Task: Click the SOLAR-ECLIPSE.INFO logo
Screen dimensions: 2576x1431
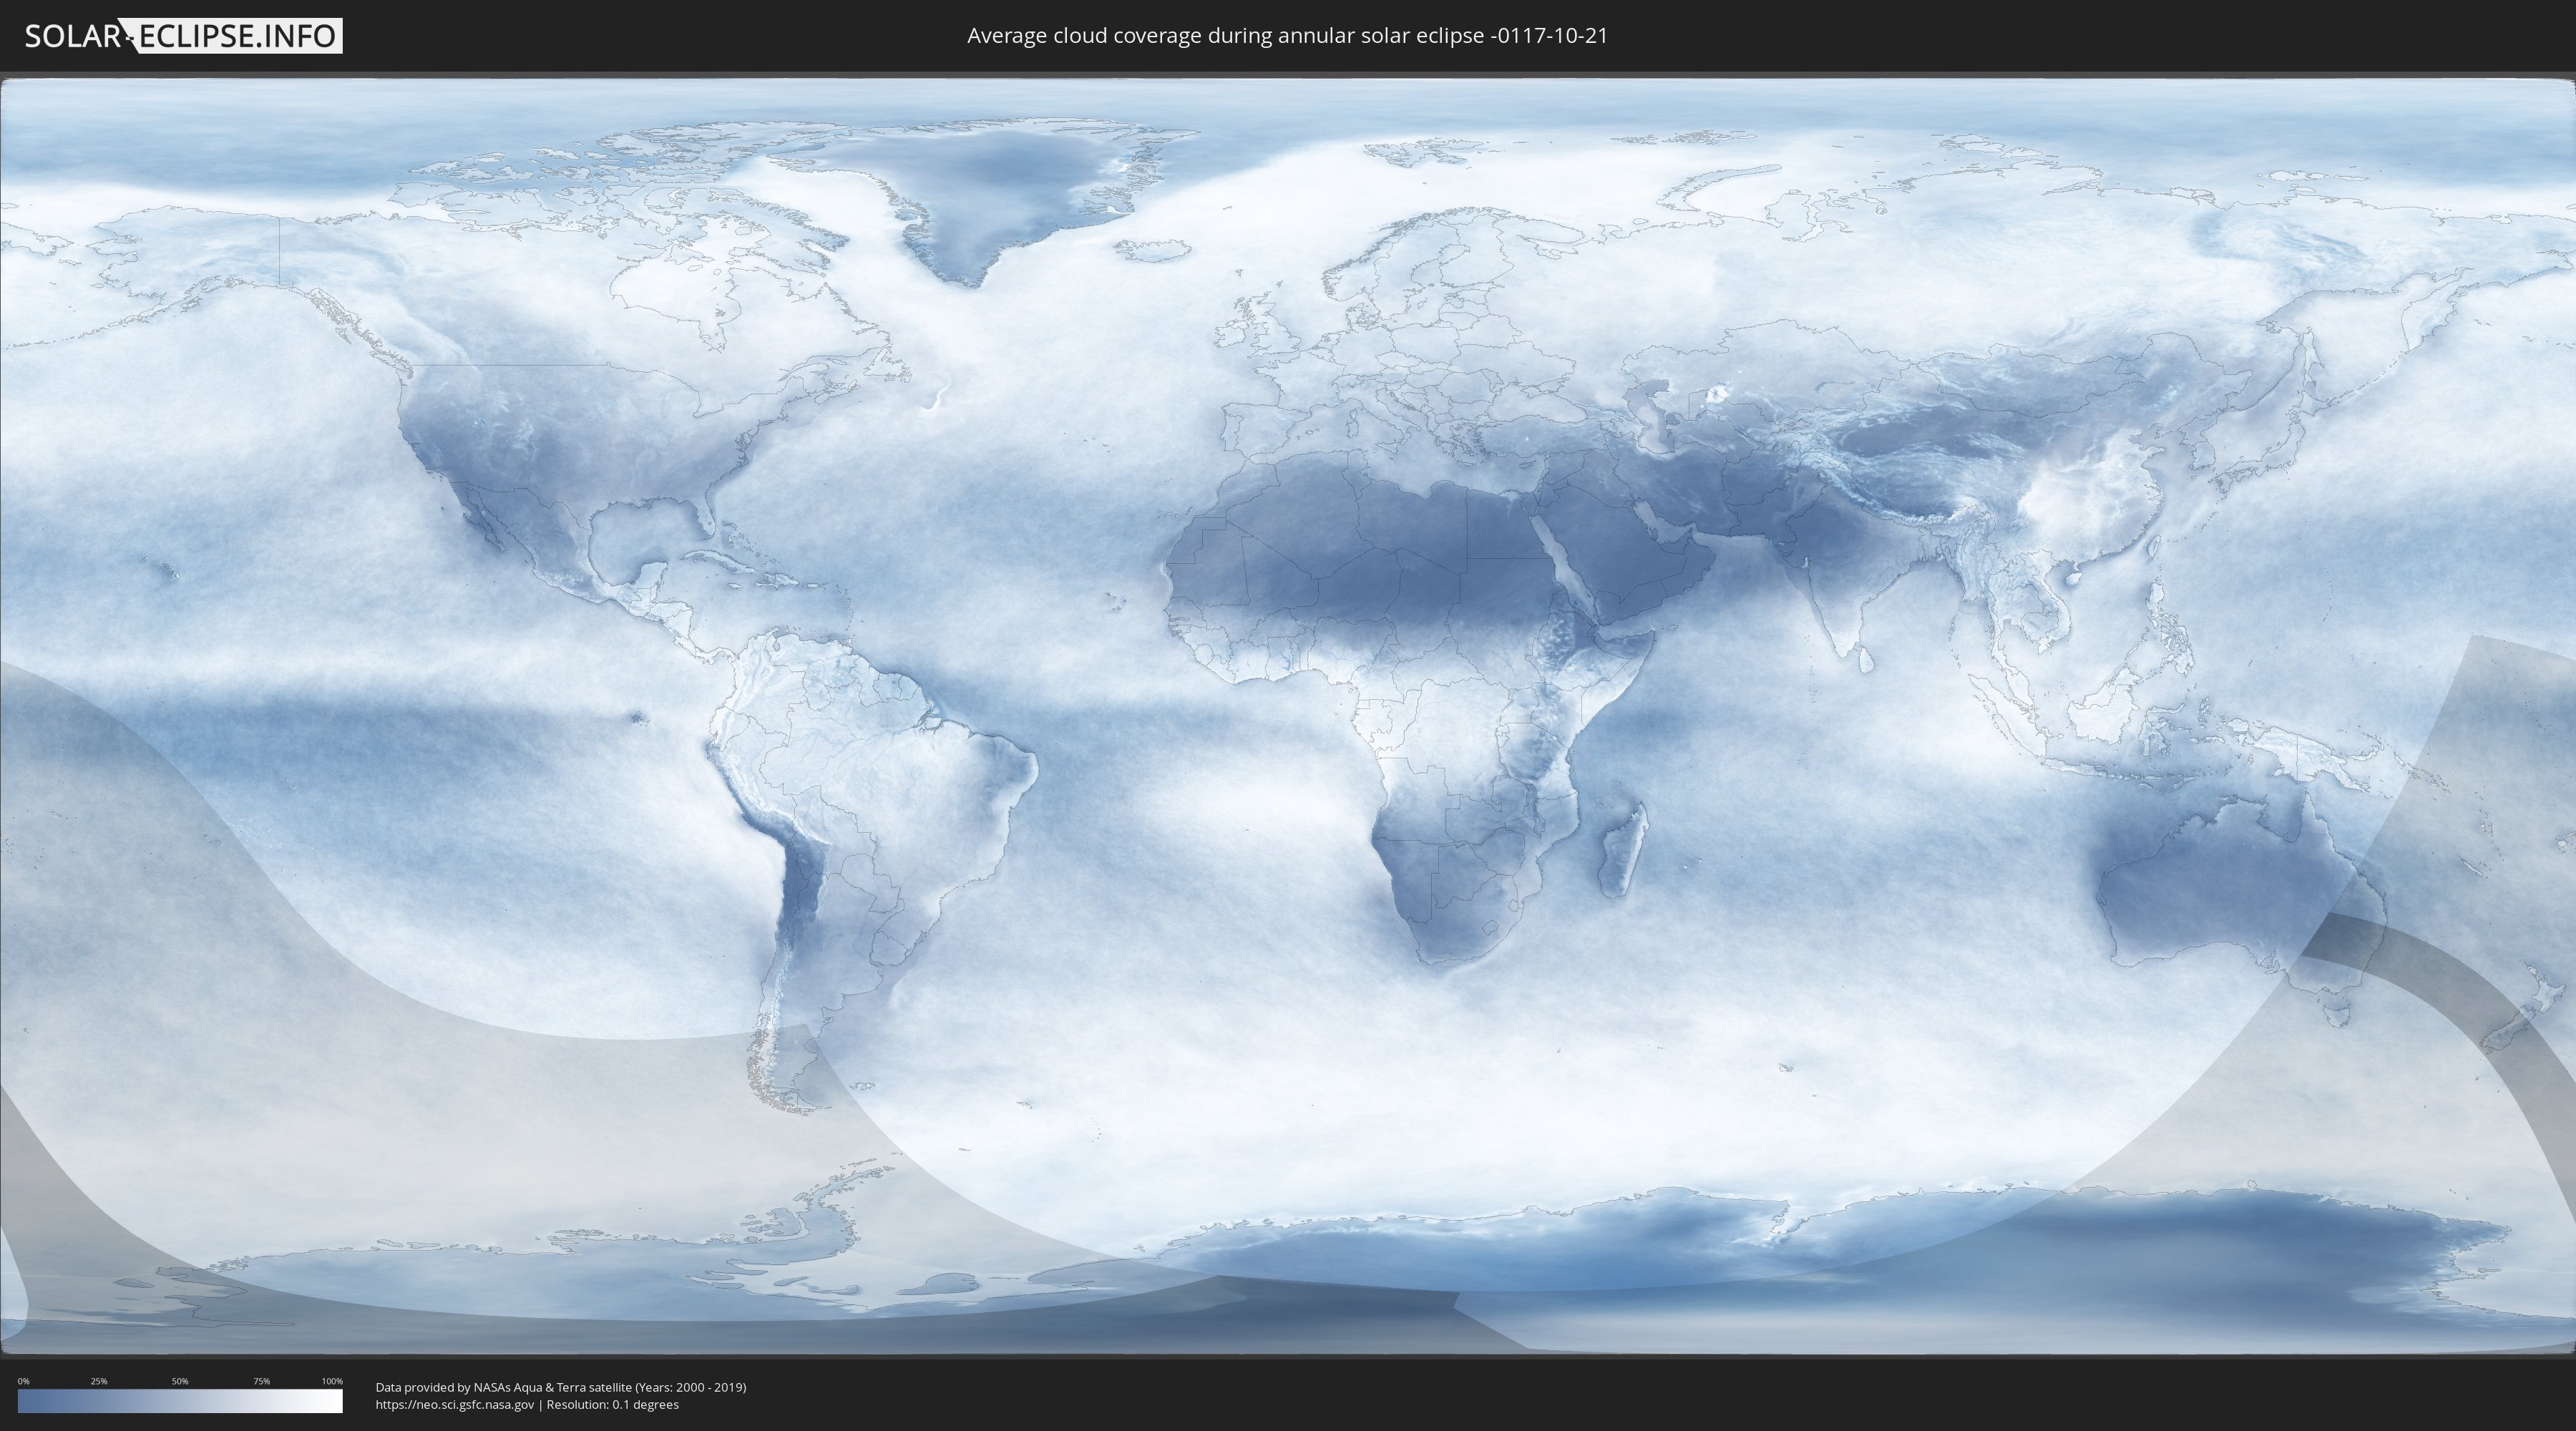Action: (183, 36)
